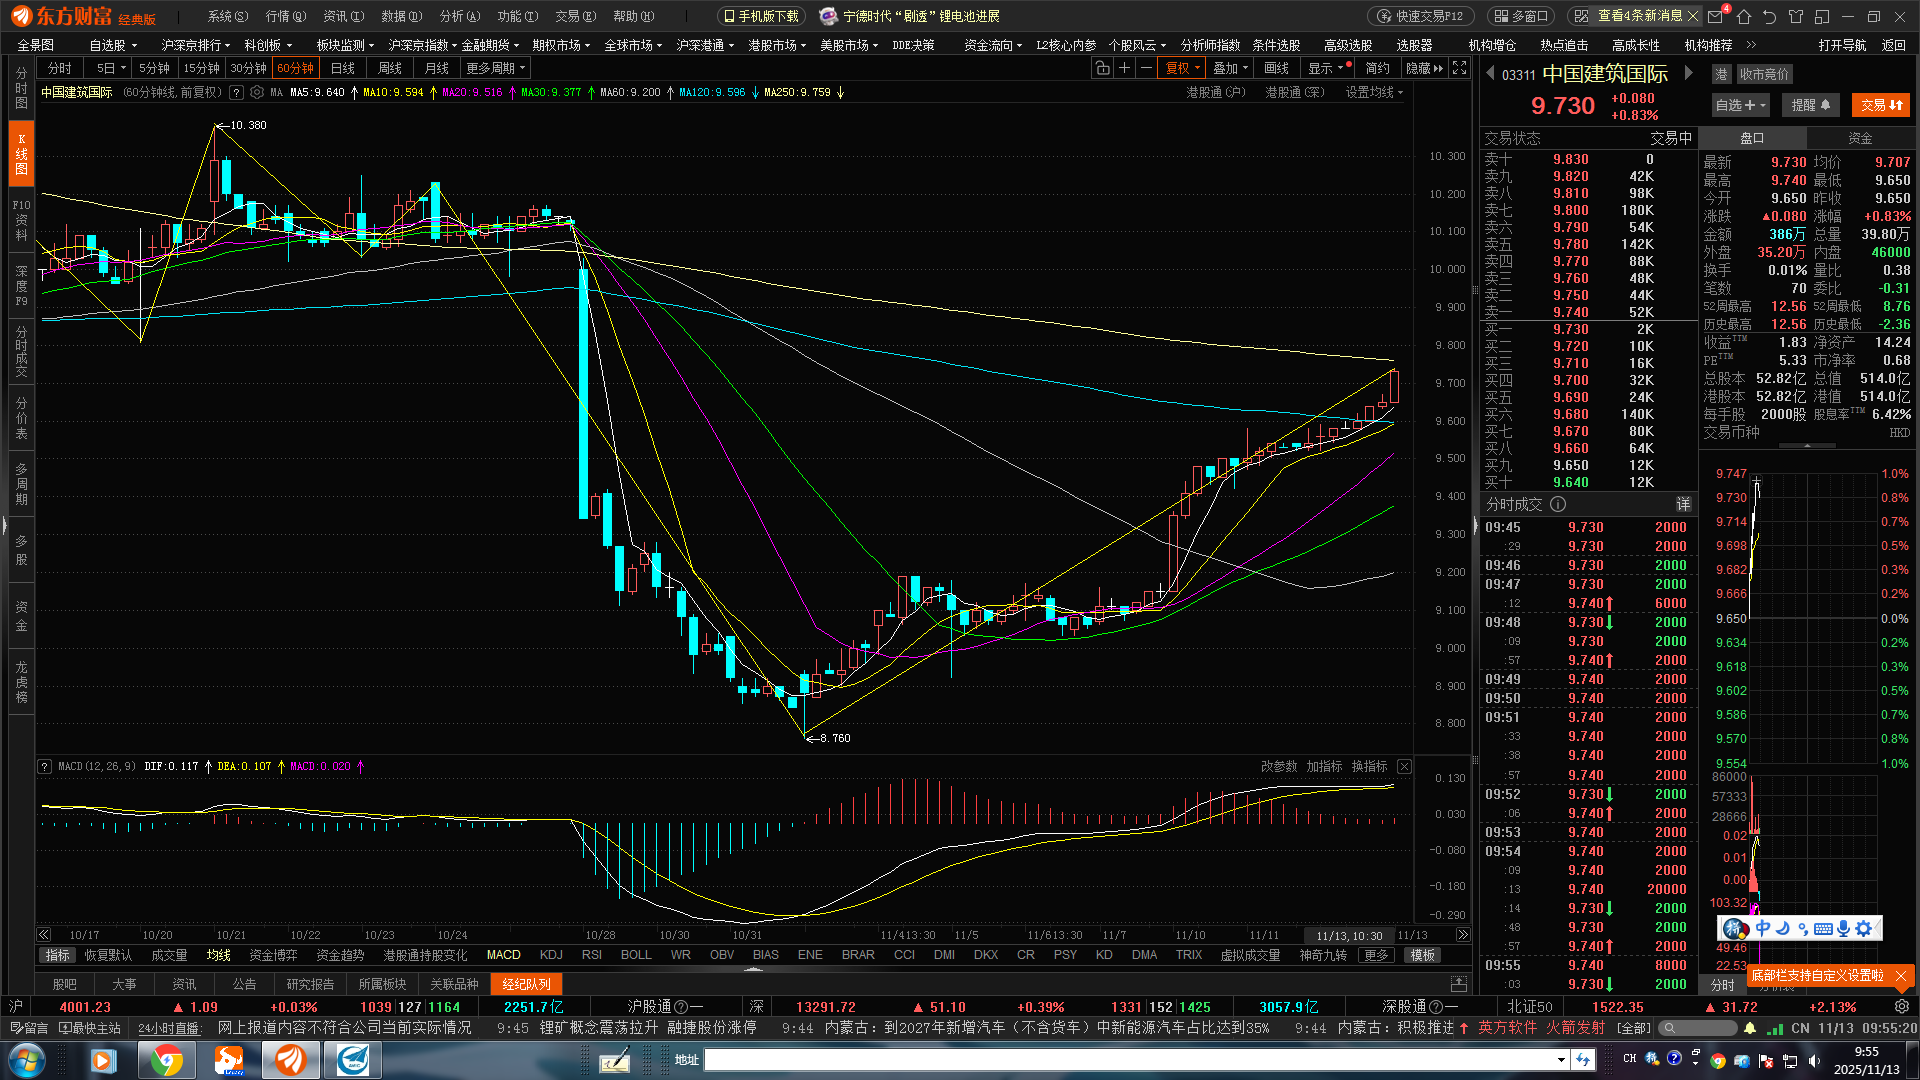Toggle 港股通(沪) overlay
Screen dimensions: 1920x1080
(1215, 92)
